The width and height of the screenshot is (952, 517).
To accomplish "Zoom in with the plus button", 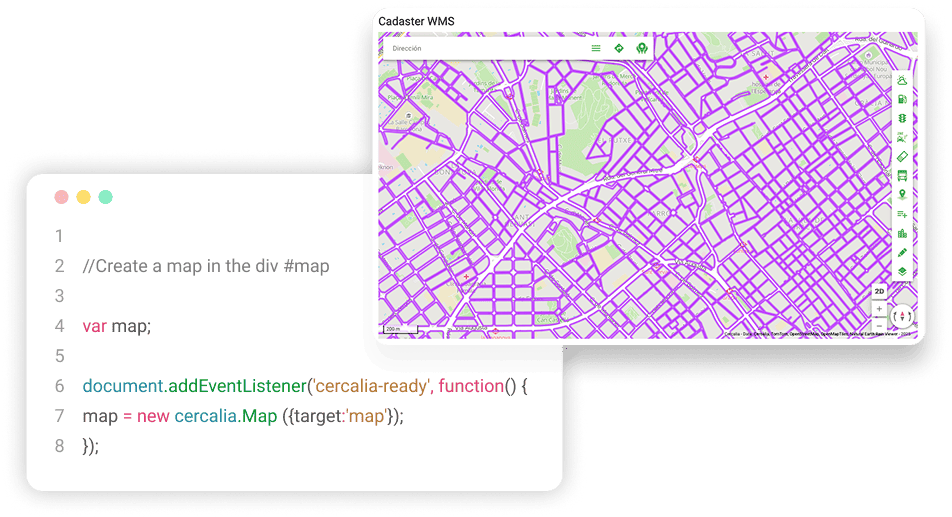I will pos(879,309).
